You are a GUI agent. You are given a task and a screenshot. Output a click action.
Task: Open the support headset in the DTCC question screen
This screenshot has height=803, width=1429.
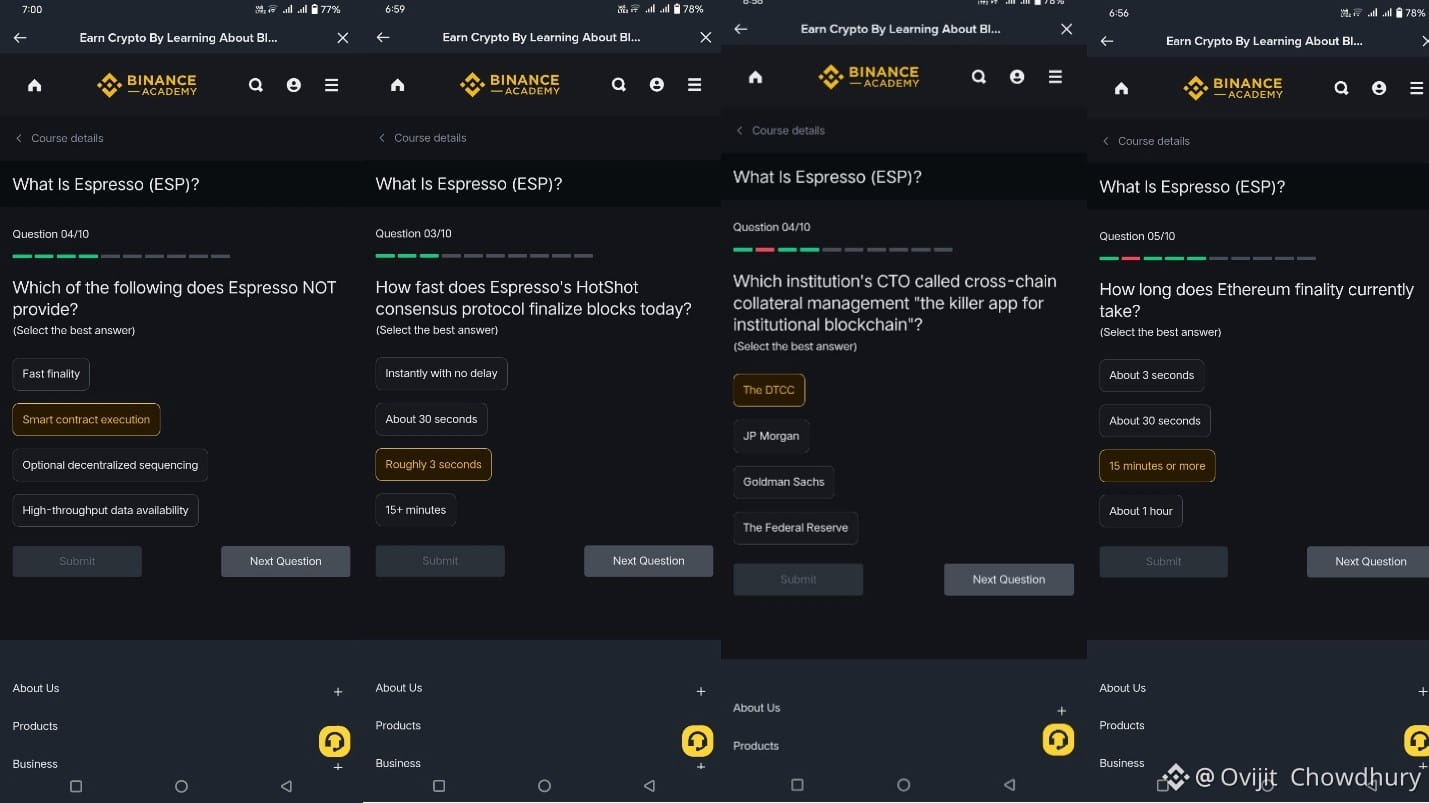1058,739
